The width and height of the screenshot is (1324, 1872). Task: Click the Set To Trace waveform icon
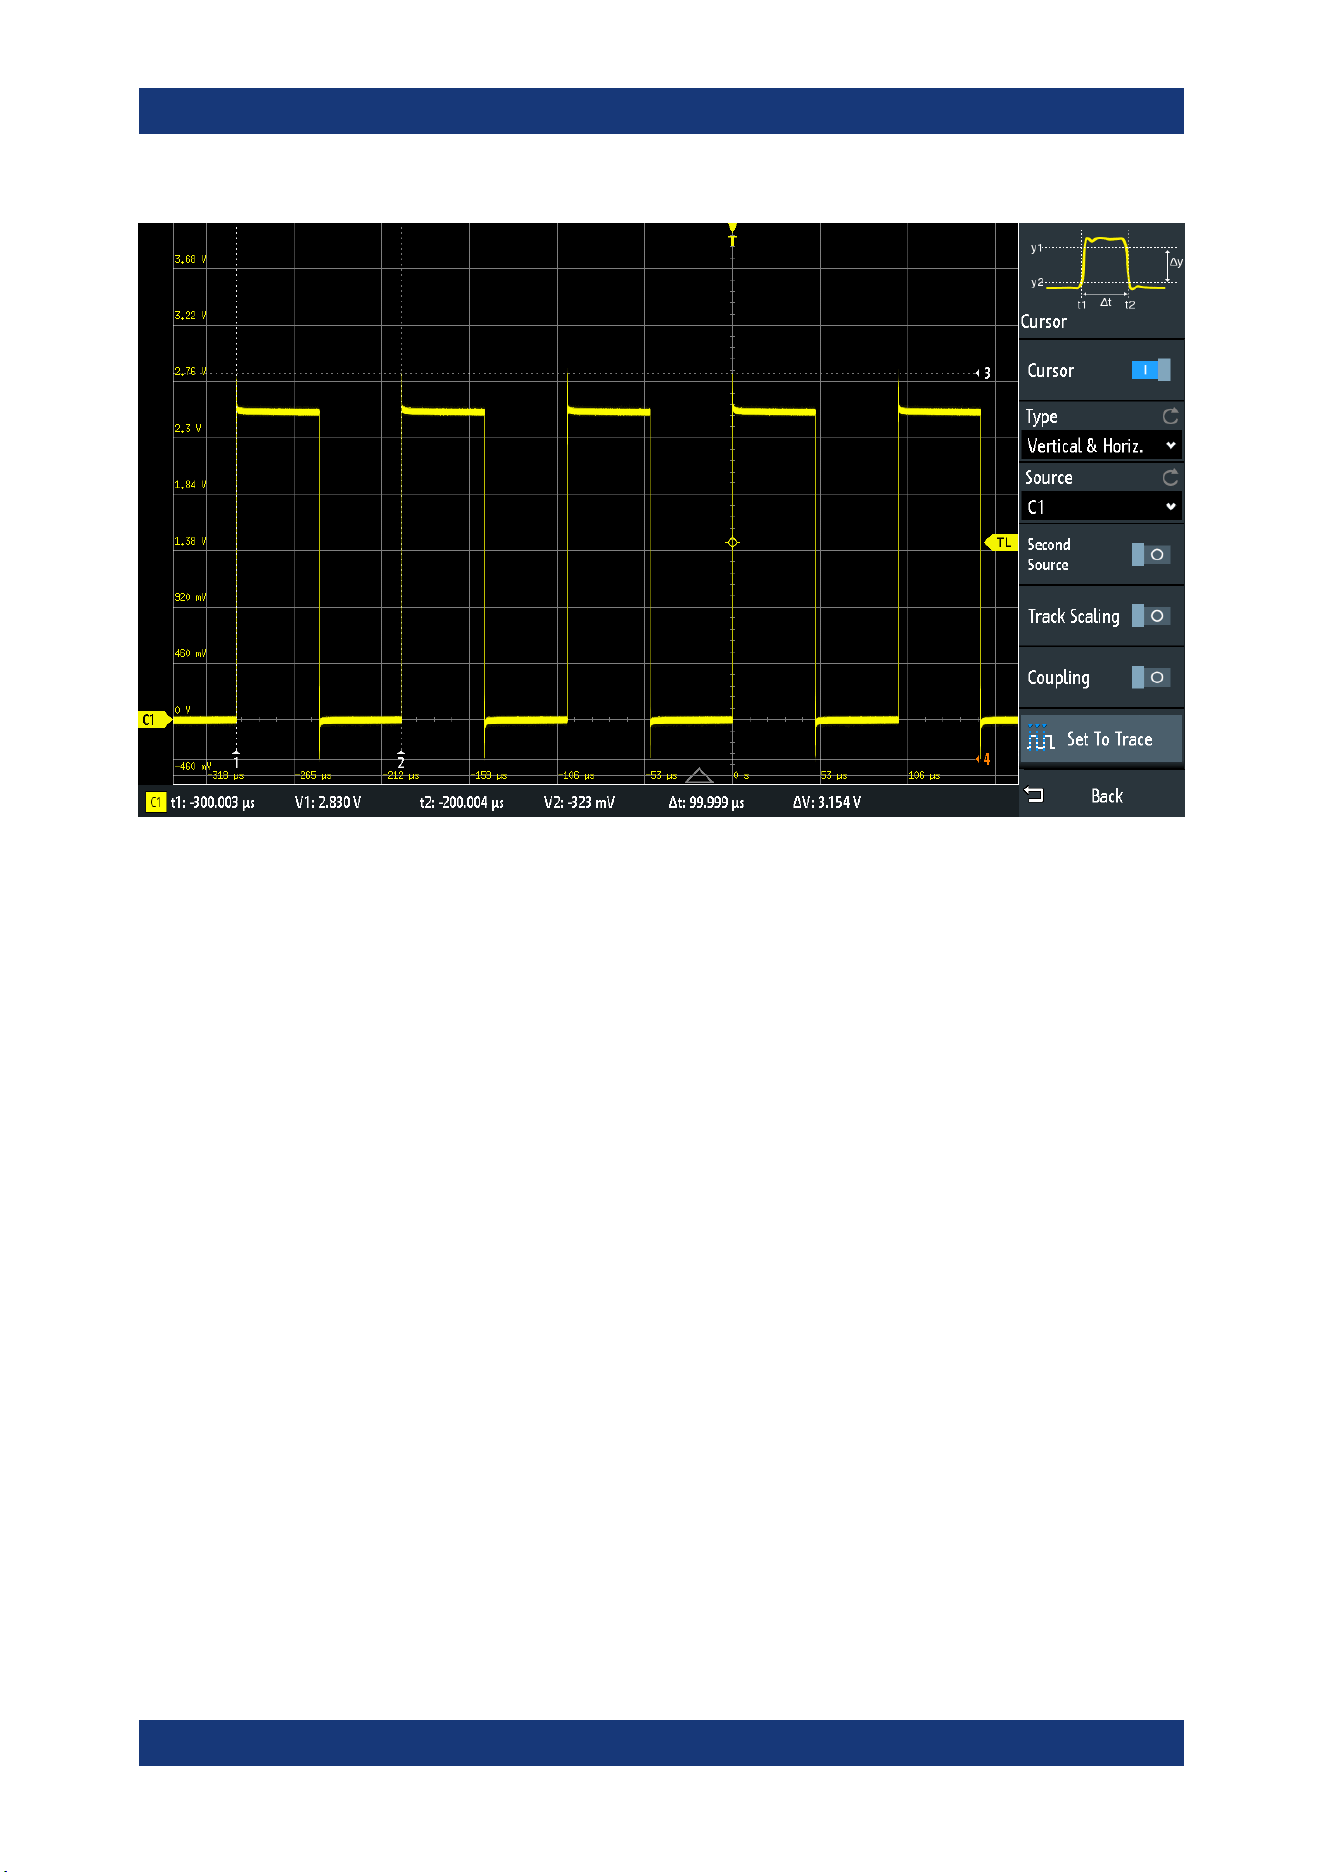[x=1040, y=738]
